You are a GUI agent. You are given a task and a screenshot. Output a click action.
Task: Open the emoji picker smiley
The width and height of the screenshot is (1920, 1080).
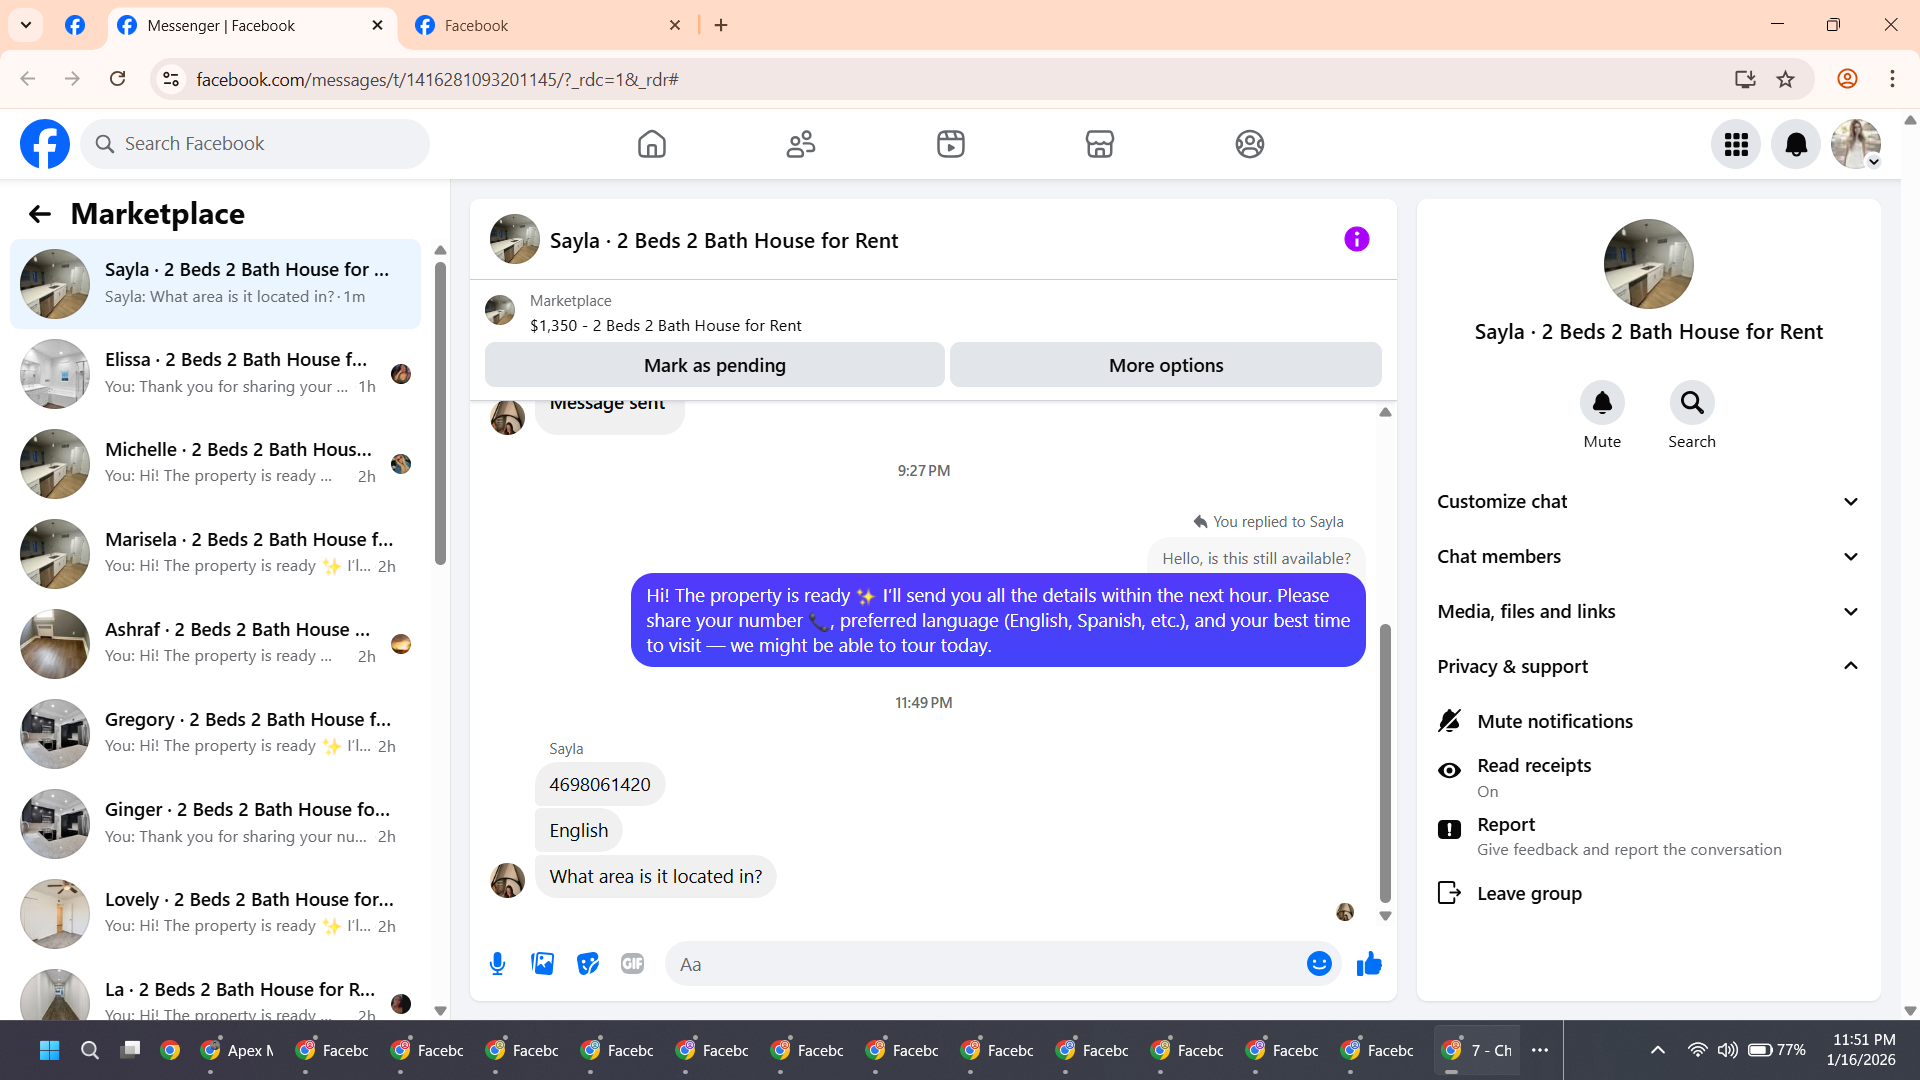tap(1319, 964)
